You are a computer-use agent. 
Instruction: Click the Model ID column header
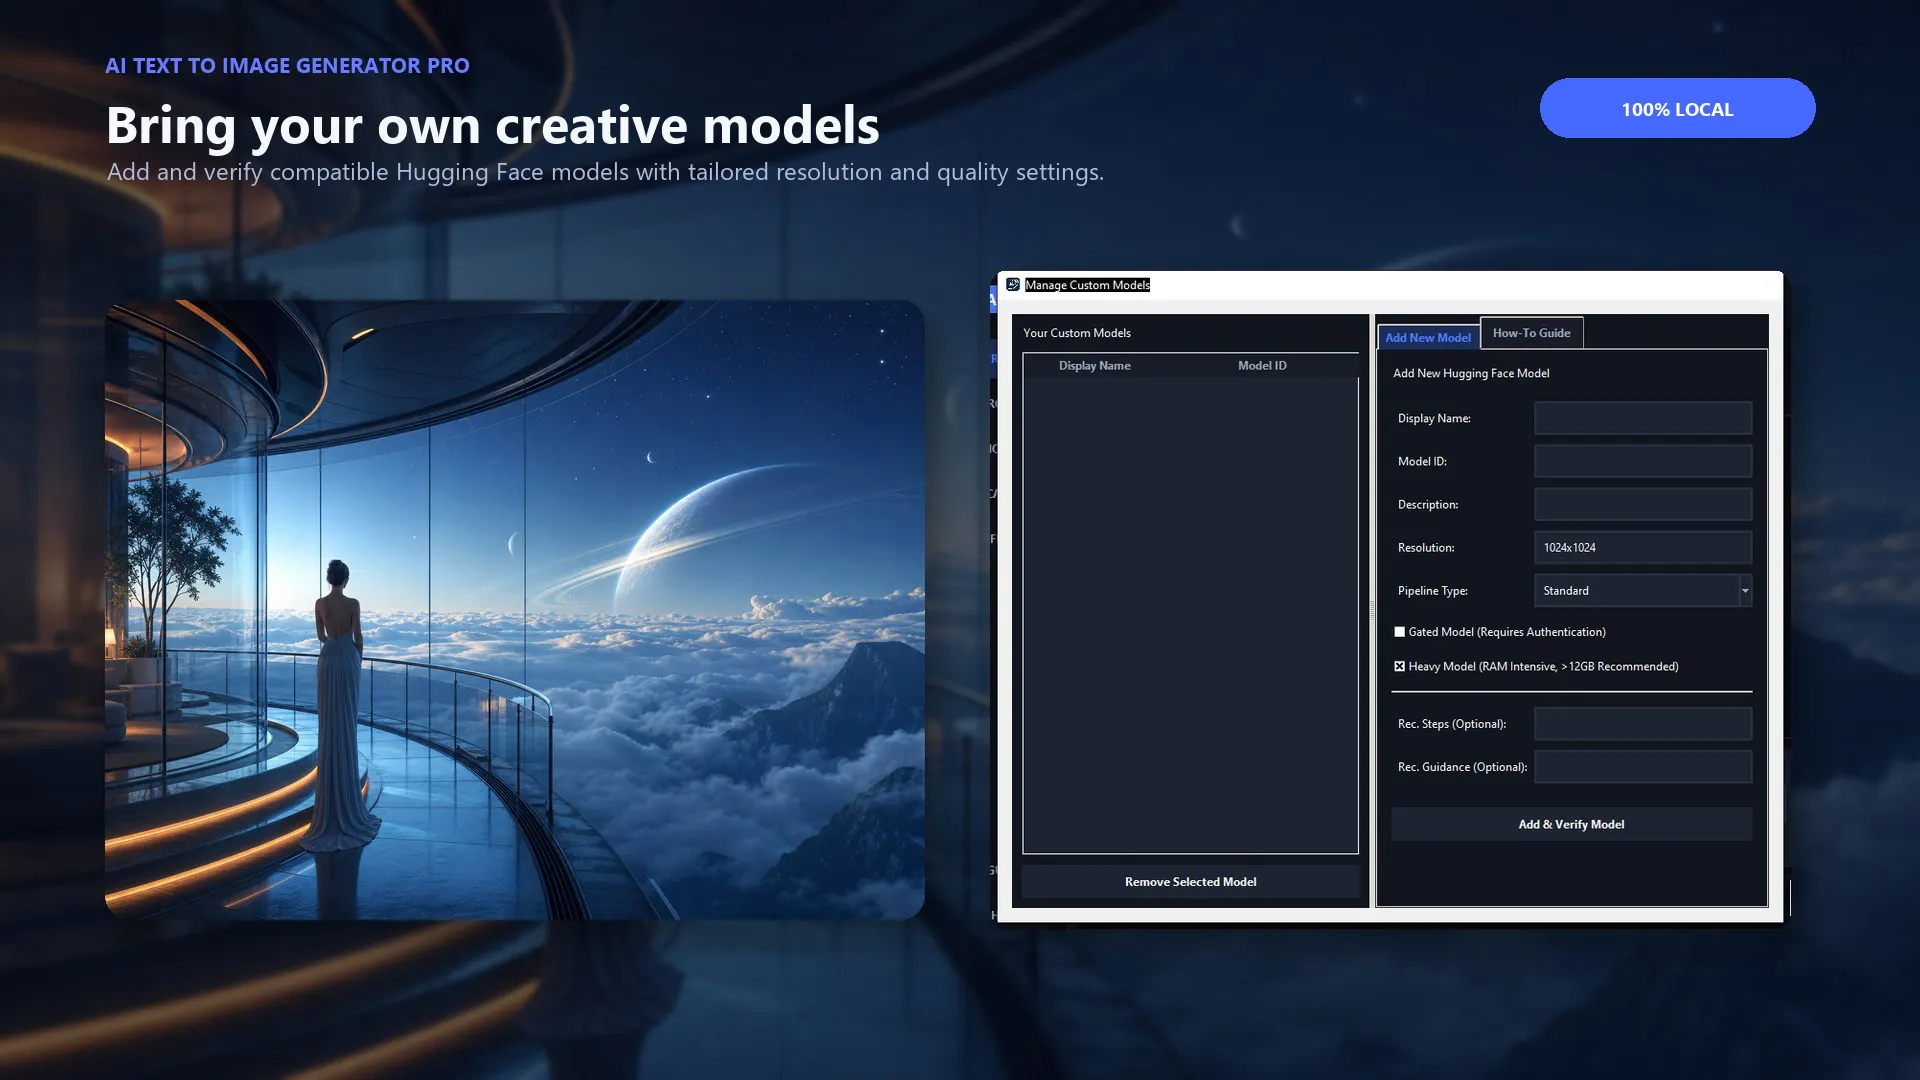point(1262,366)
